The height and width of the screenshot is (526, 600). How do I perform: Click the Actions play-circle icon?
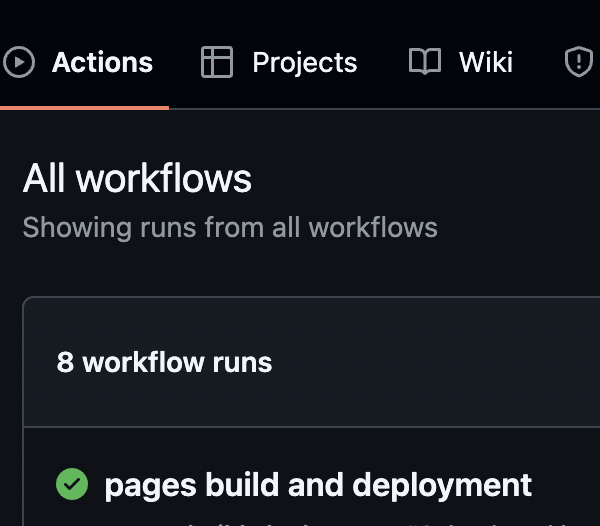pos(19,63)
